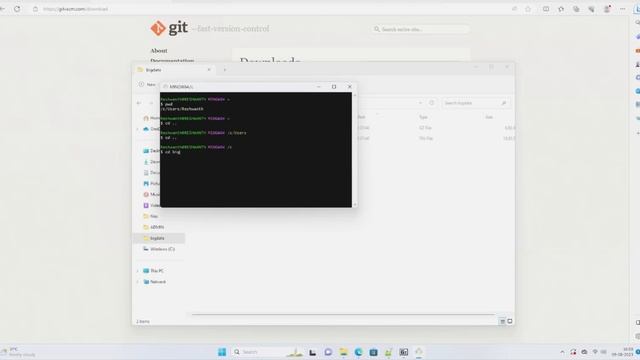Go back in File Explorer navigation
Viewport: 640px width, 360px height.
(x=139, y=103)
